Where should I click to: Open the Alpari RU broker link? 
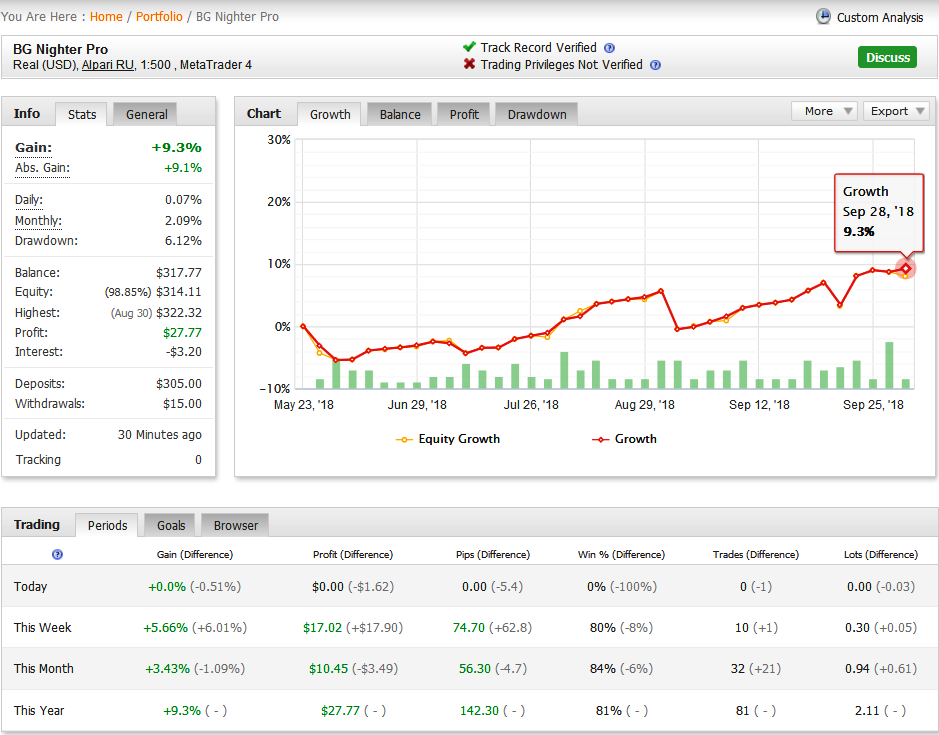tap(108, 65)
